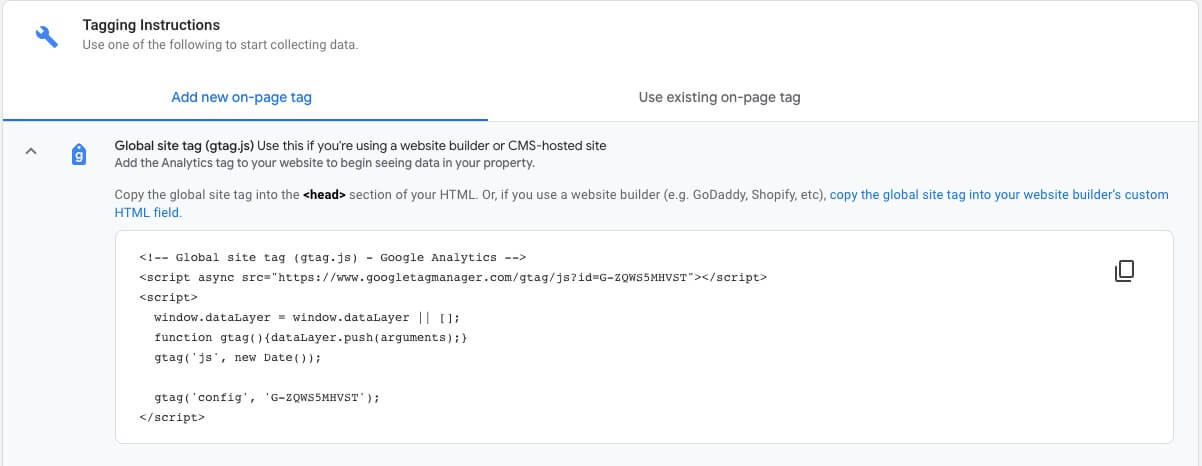Open the website builder's custom HTML field link

click(x=998, y=195)
